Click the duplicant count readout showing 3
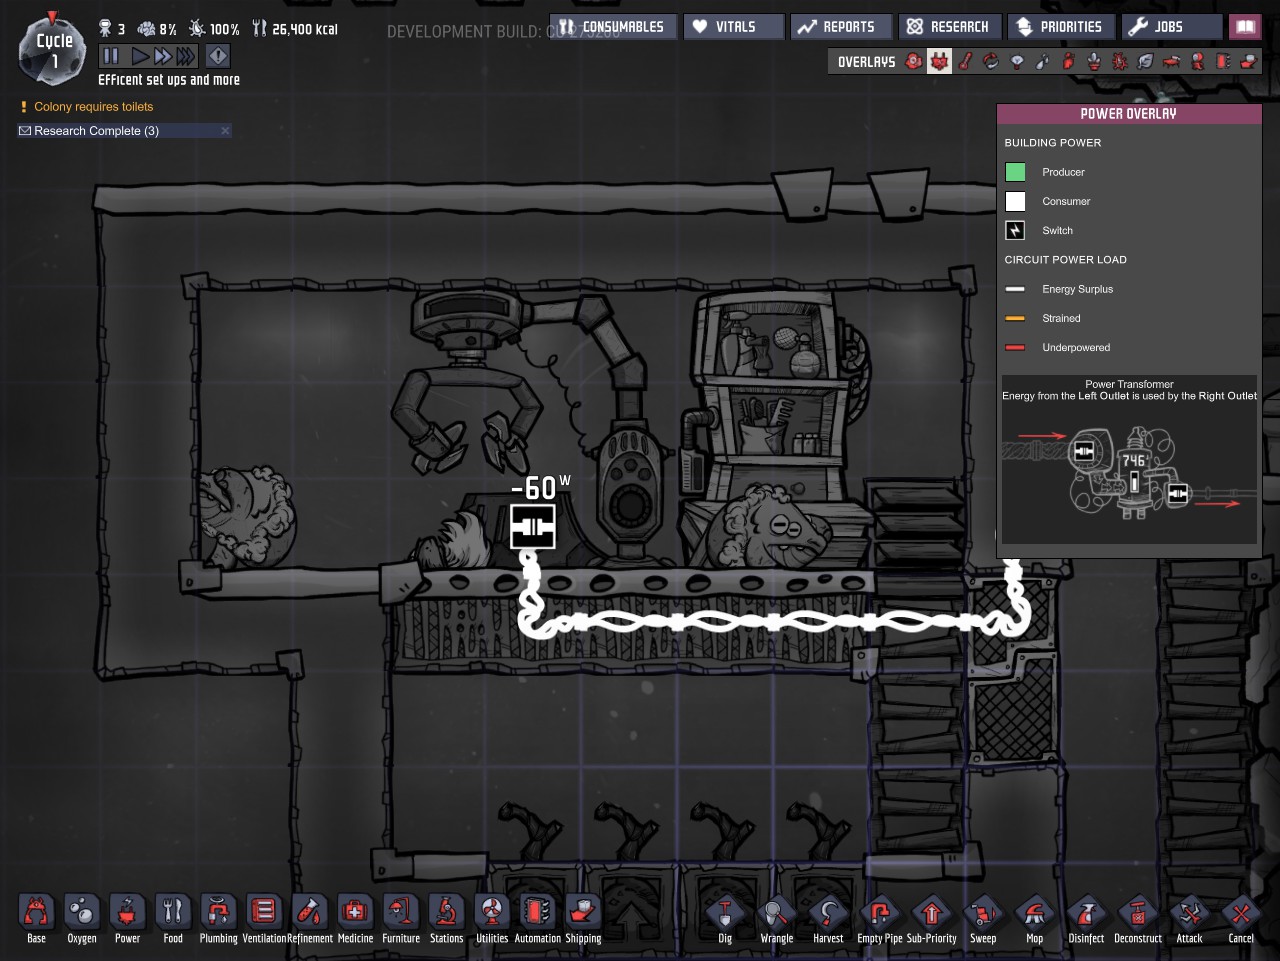The image size is (1280, 961). (112, 29)
